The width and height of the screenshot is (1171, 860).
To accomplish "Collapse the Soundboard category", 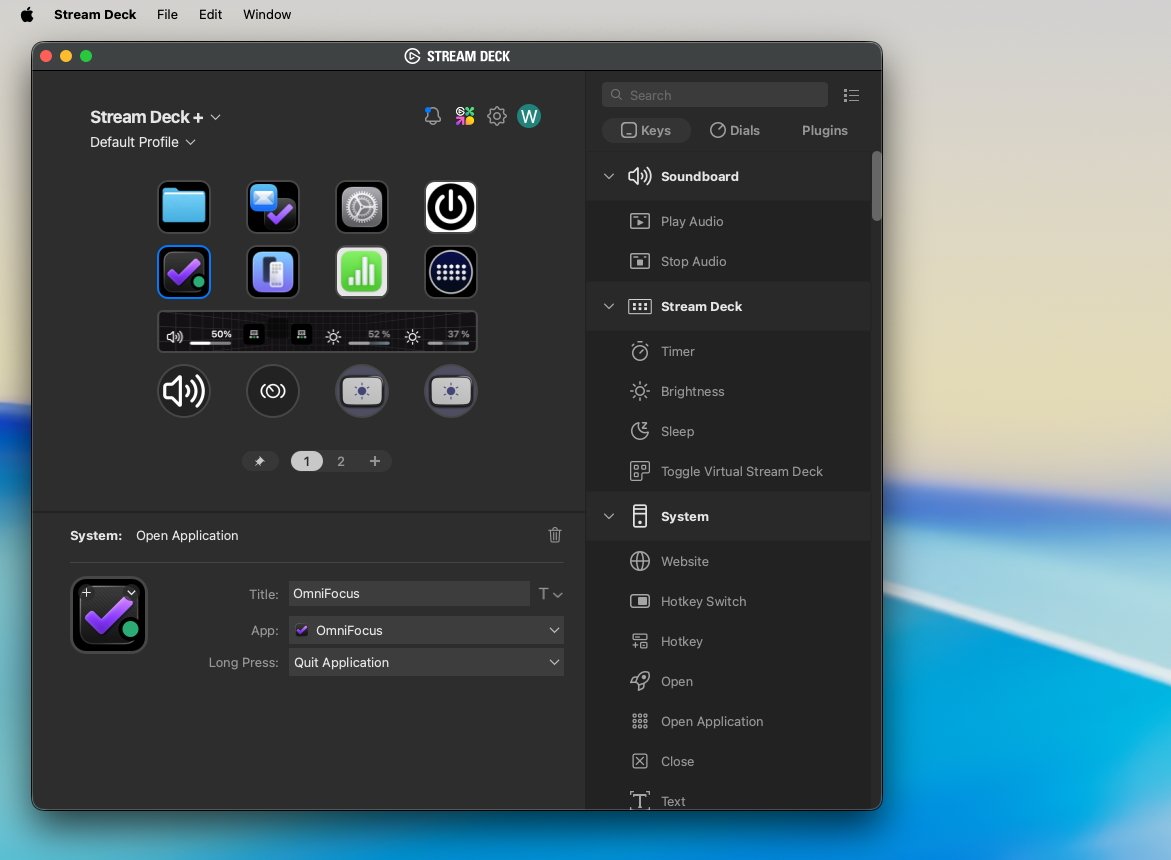I will coord(609,176).
